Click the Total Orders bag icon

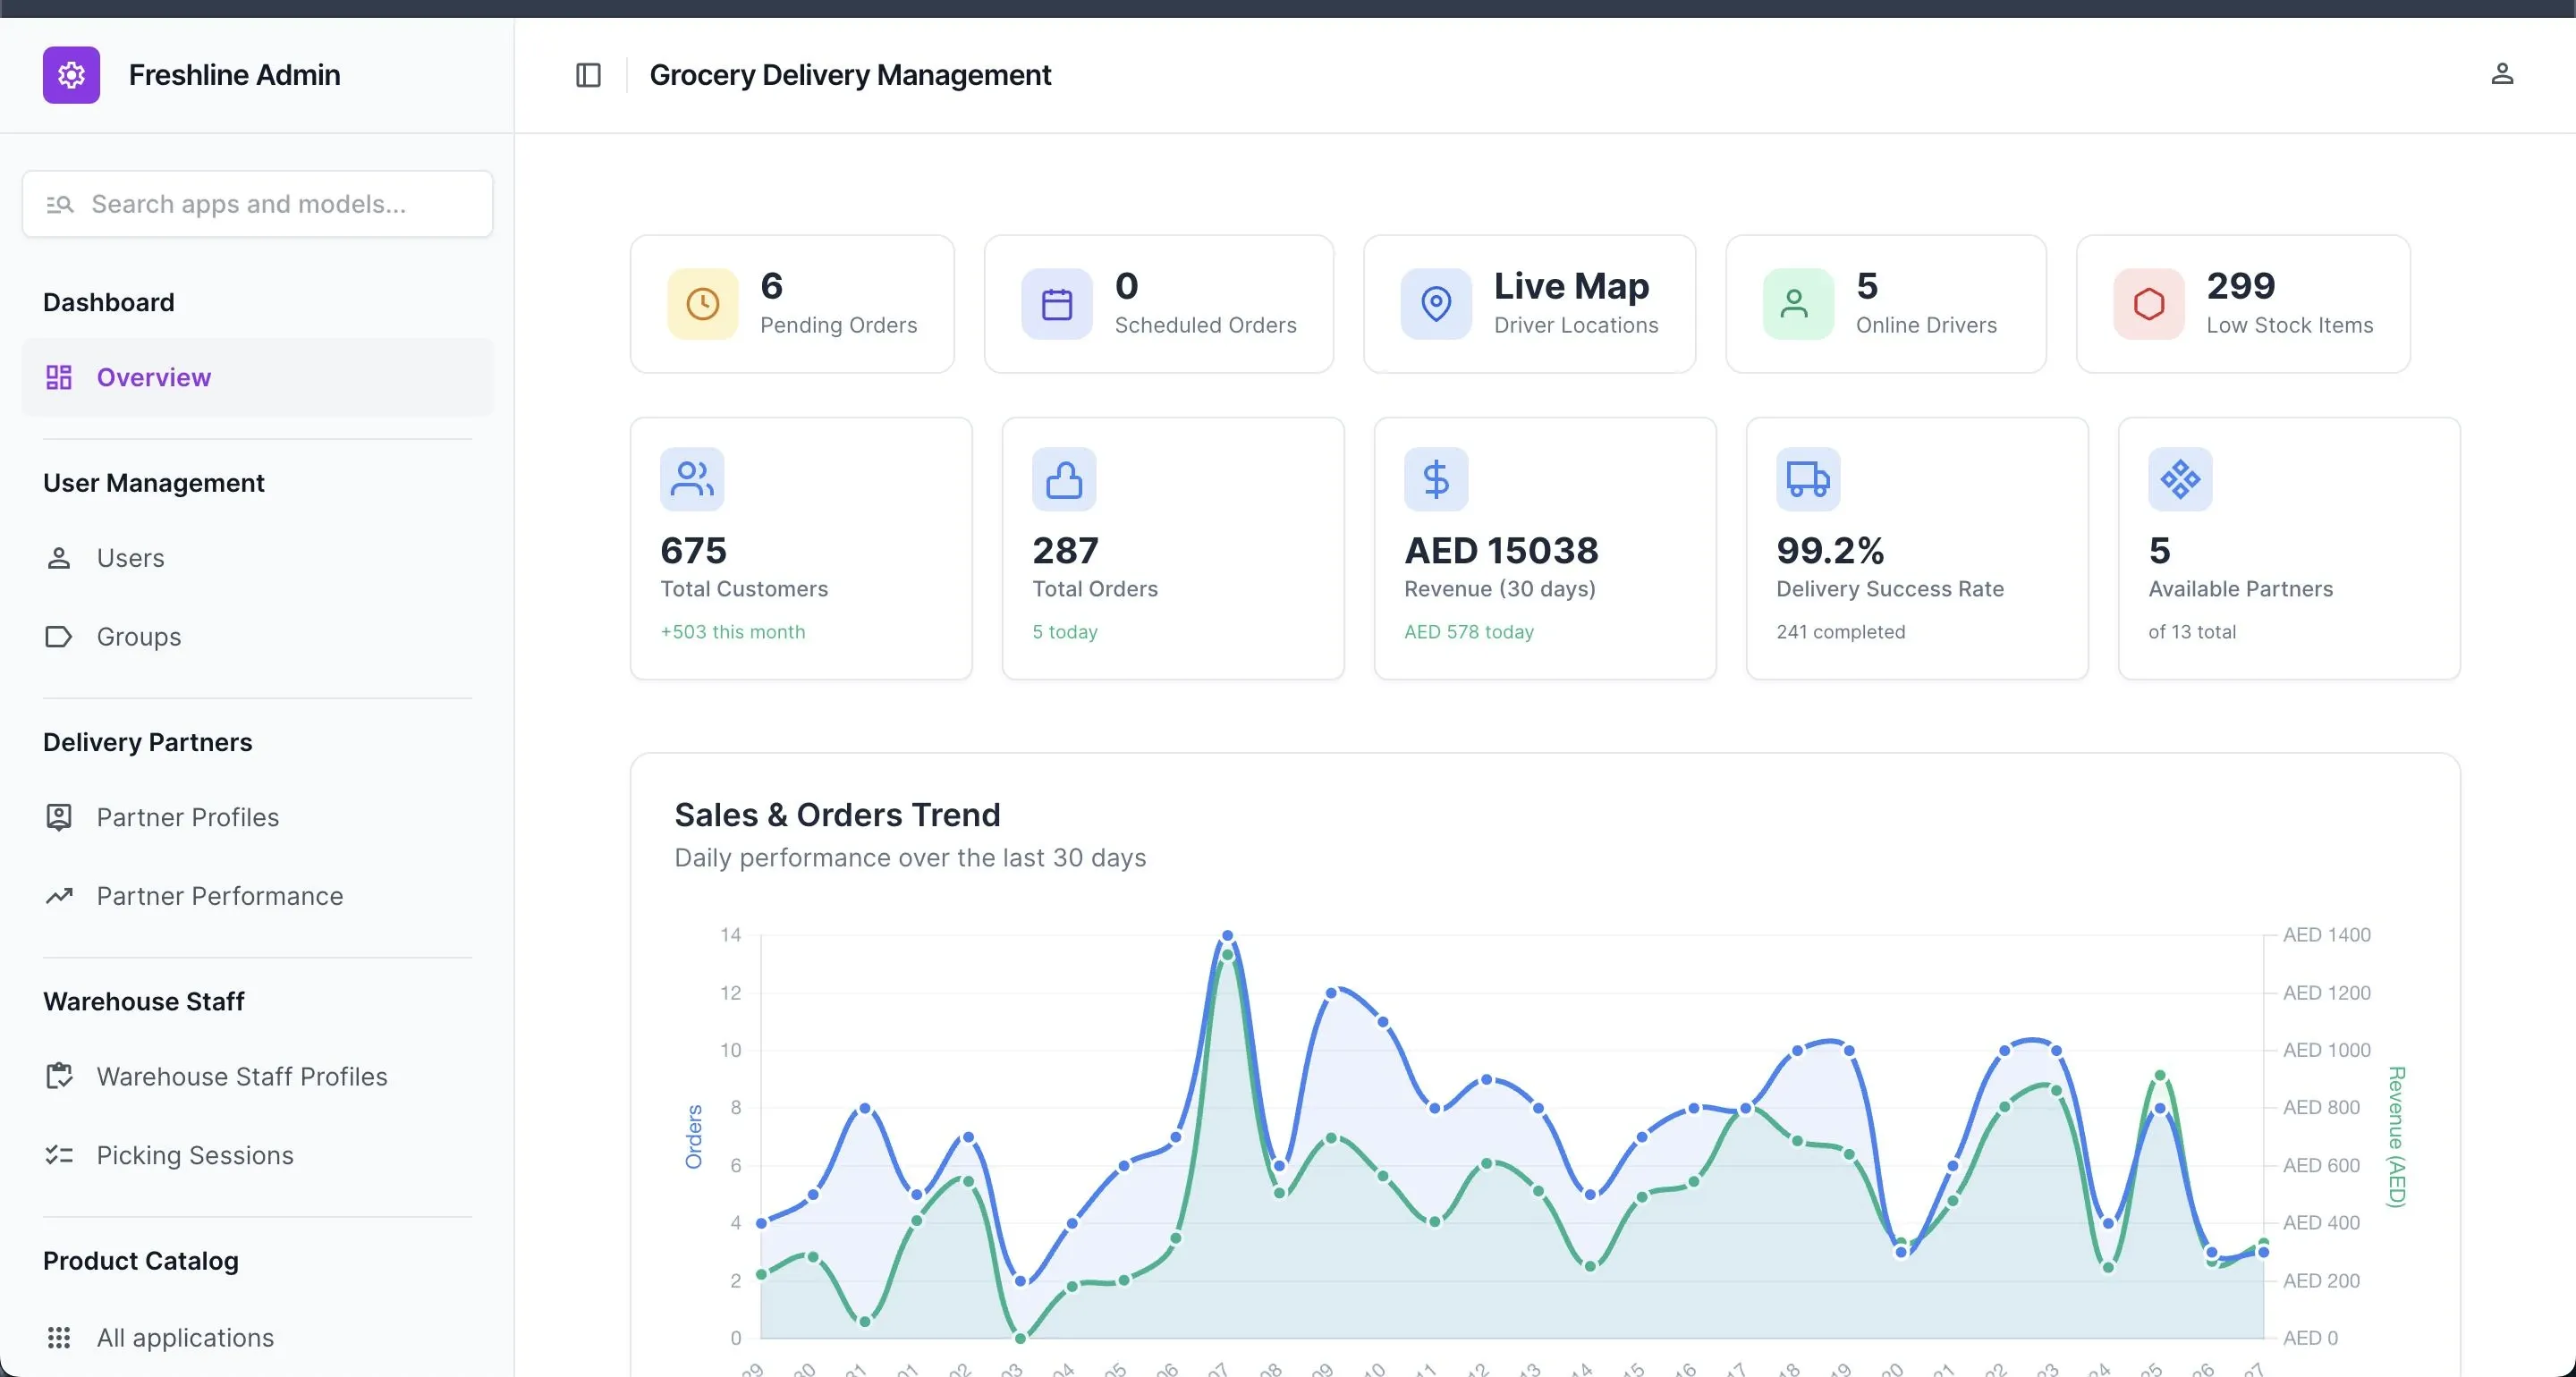pyautogui.click(x=1064, y=479)
